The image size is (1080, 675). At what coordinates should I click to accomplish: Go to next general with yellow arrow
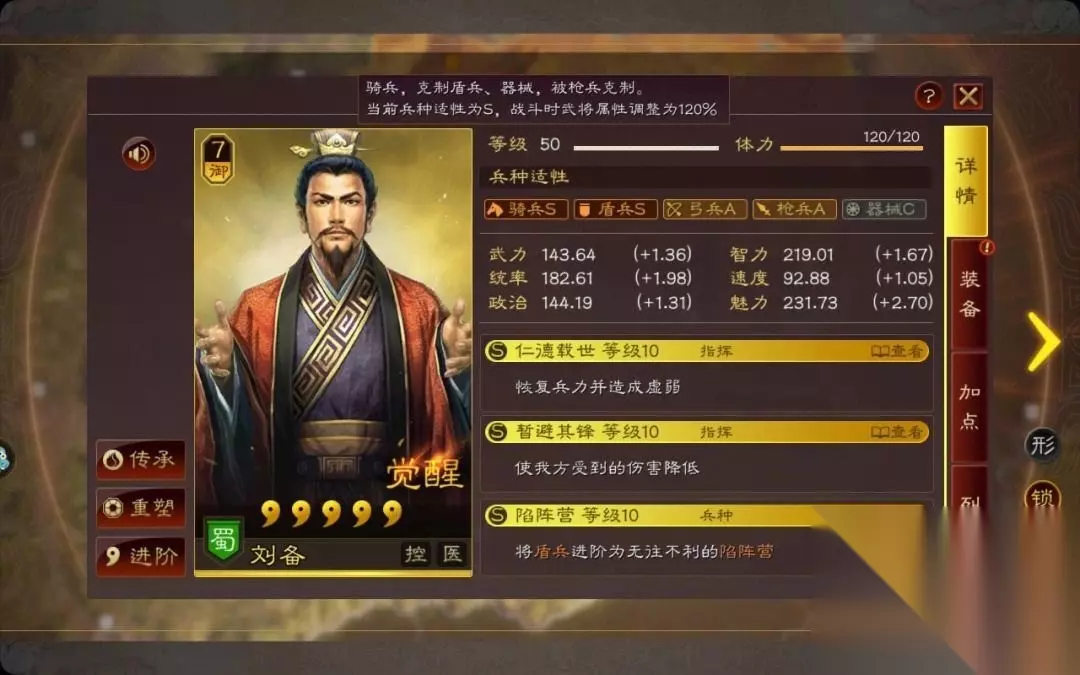tap(1043, 342)
